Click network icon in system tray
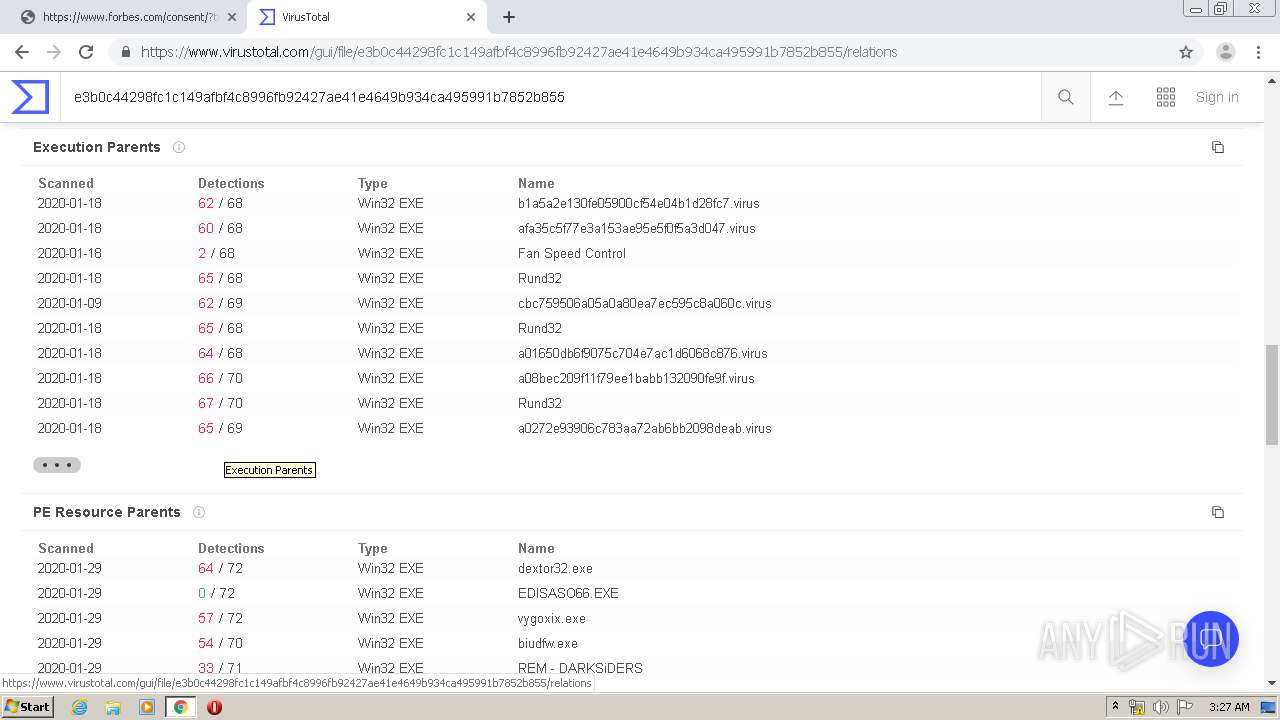Image resolution: width=1280 pixels, height=720 pixels. tap(1137, 707)
